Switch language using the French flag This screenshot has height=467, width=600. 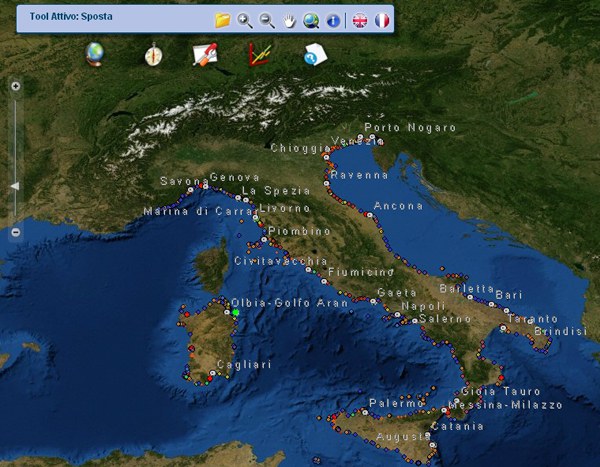(382, 21)
